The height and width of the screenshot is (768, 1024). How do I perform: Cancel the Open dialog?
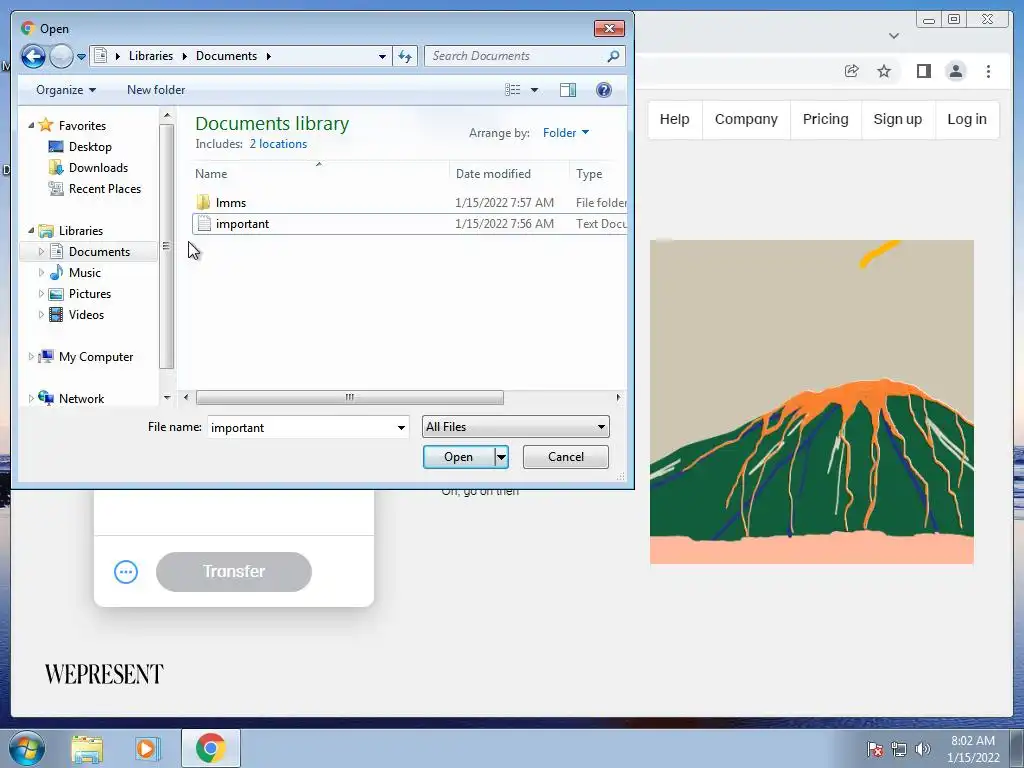click(x=566, y=456)
